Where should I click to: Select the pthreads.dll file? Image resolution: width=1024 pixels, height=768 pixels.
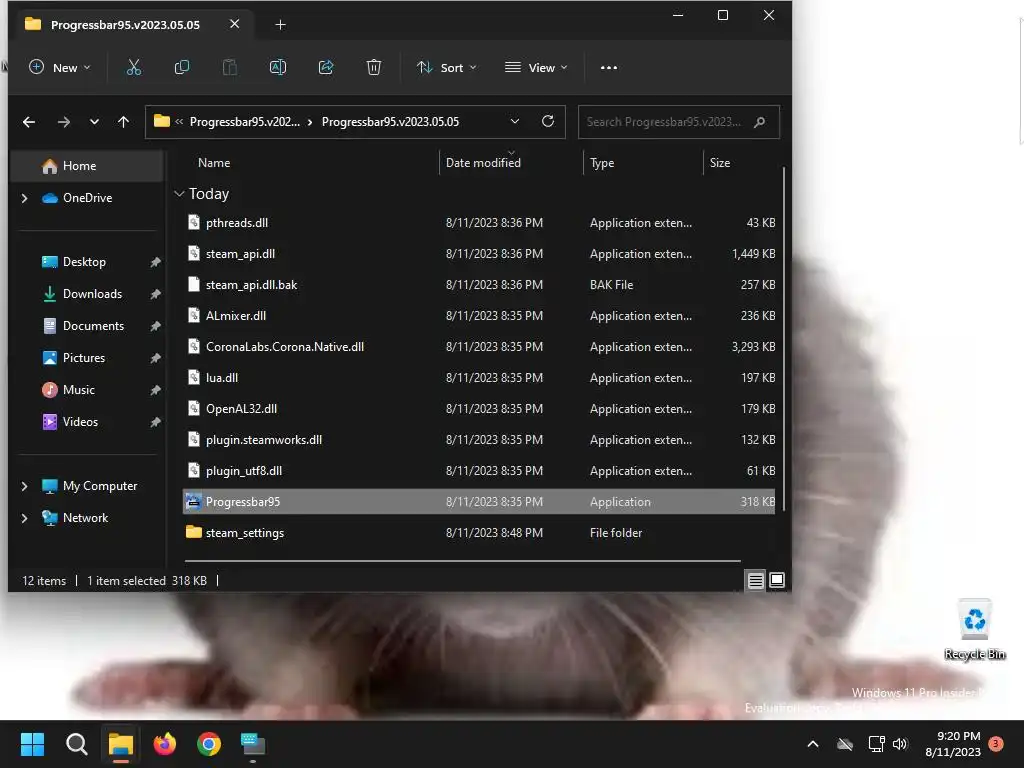479,223
